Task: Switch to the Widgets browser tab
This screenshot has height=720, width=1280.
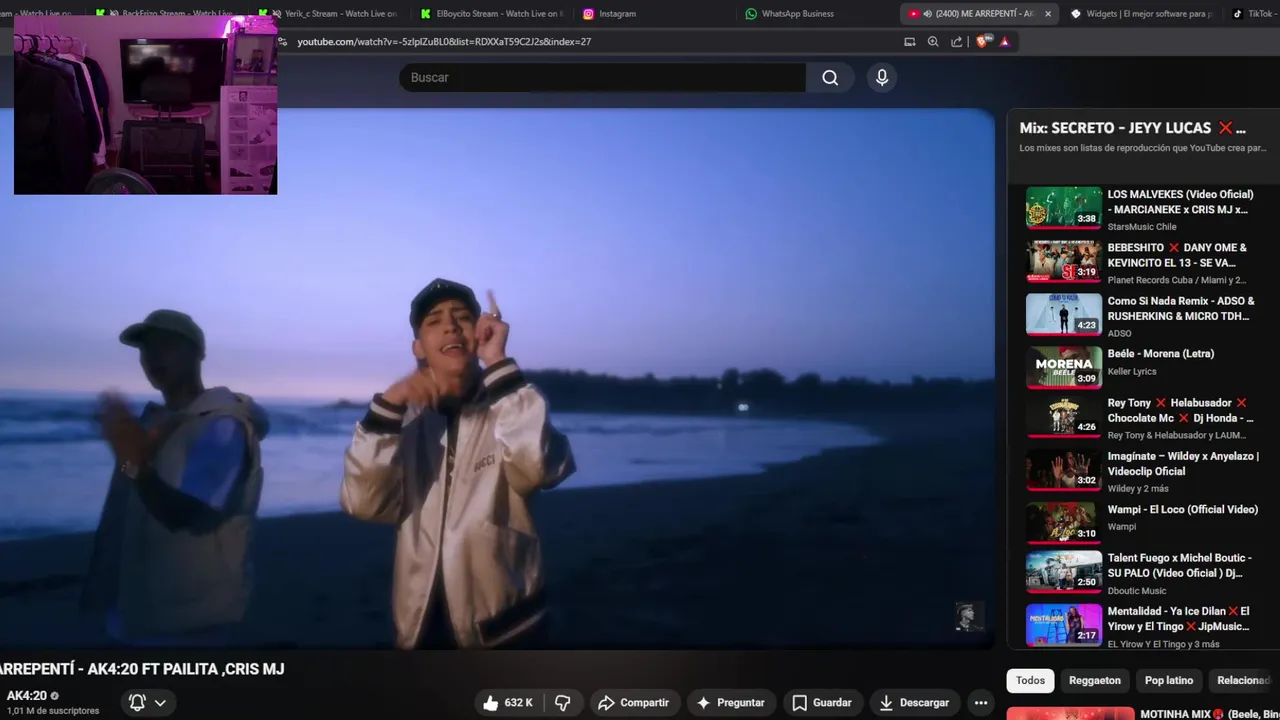Action: click(1141, 14)
